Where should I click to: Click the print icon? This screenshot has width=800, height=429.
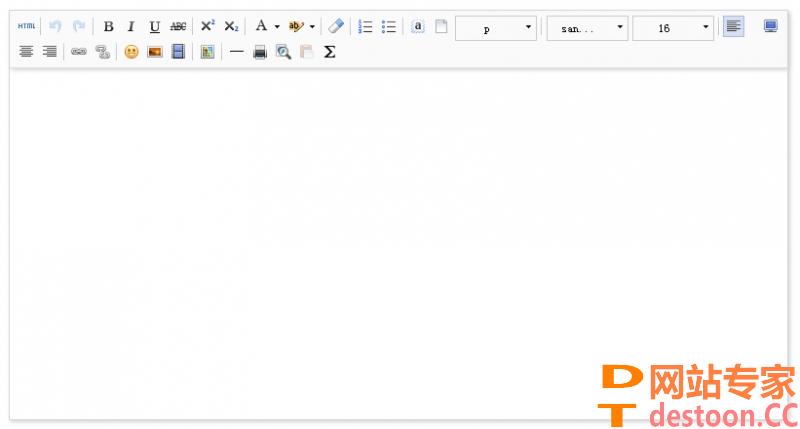tap(260, 51)
